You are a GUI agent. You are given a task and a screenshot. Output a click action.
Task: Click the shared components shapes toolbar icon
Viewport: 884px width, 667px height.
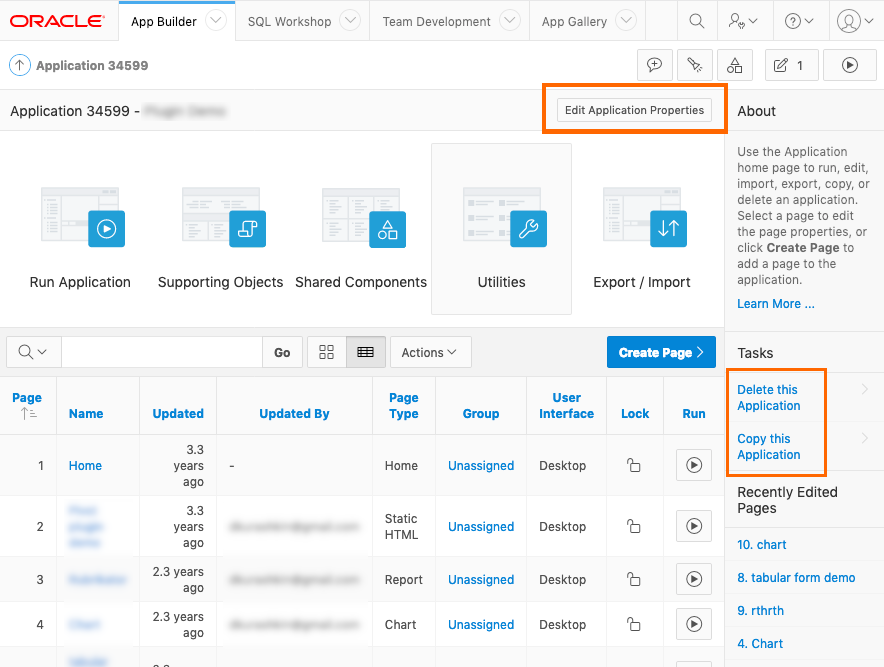[735, 65]
